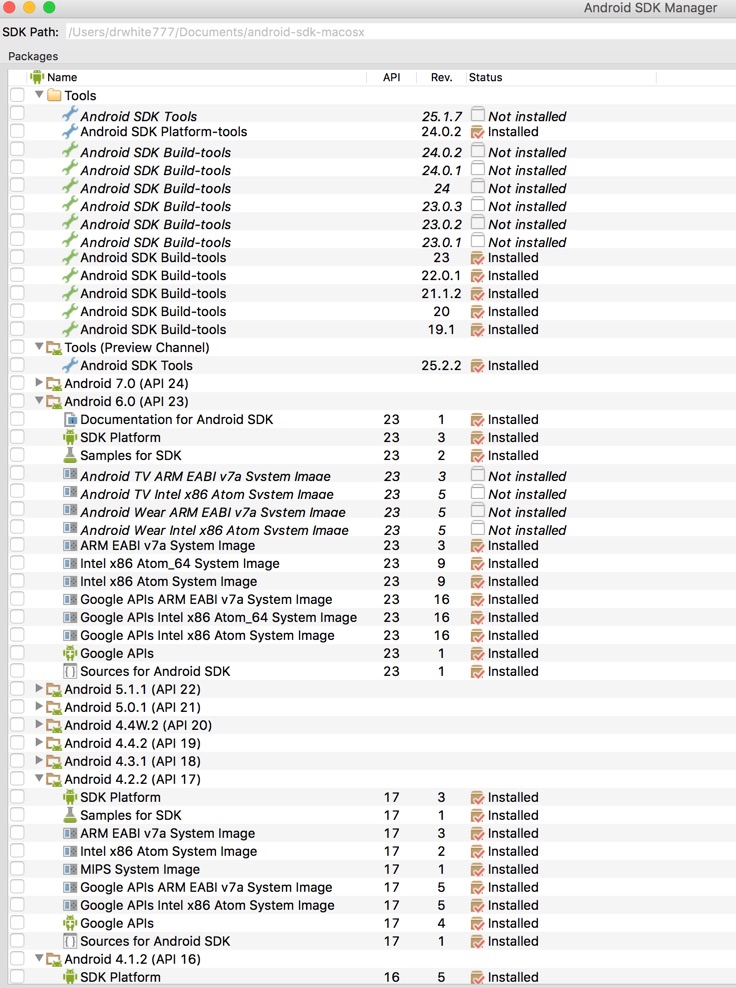Click the API 16 SDK Platform android icon
The width and height of the screenshot is (736, 988).
(x=70, y=977)
